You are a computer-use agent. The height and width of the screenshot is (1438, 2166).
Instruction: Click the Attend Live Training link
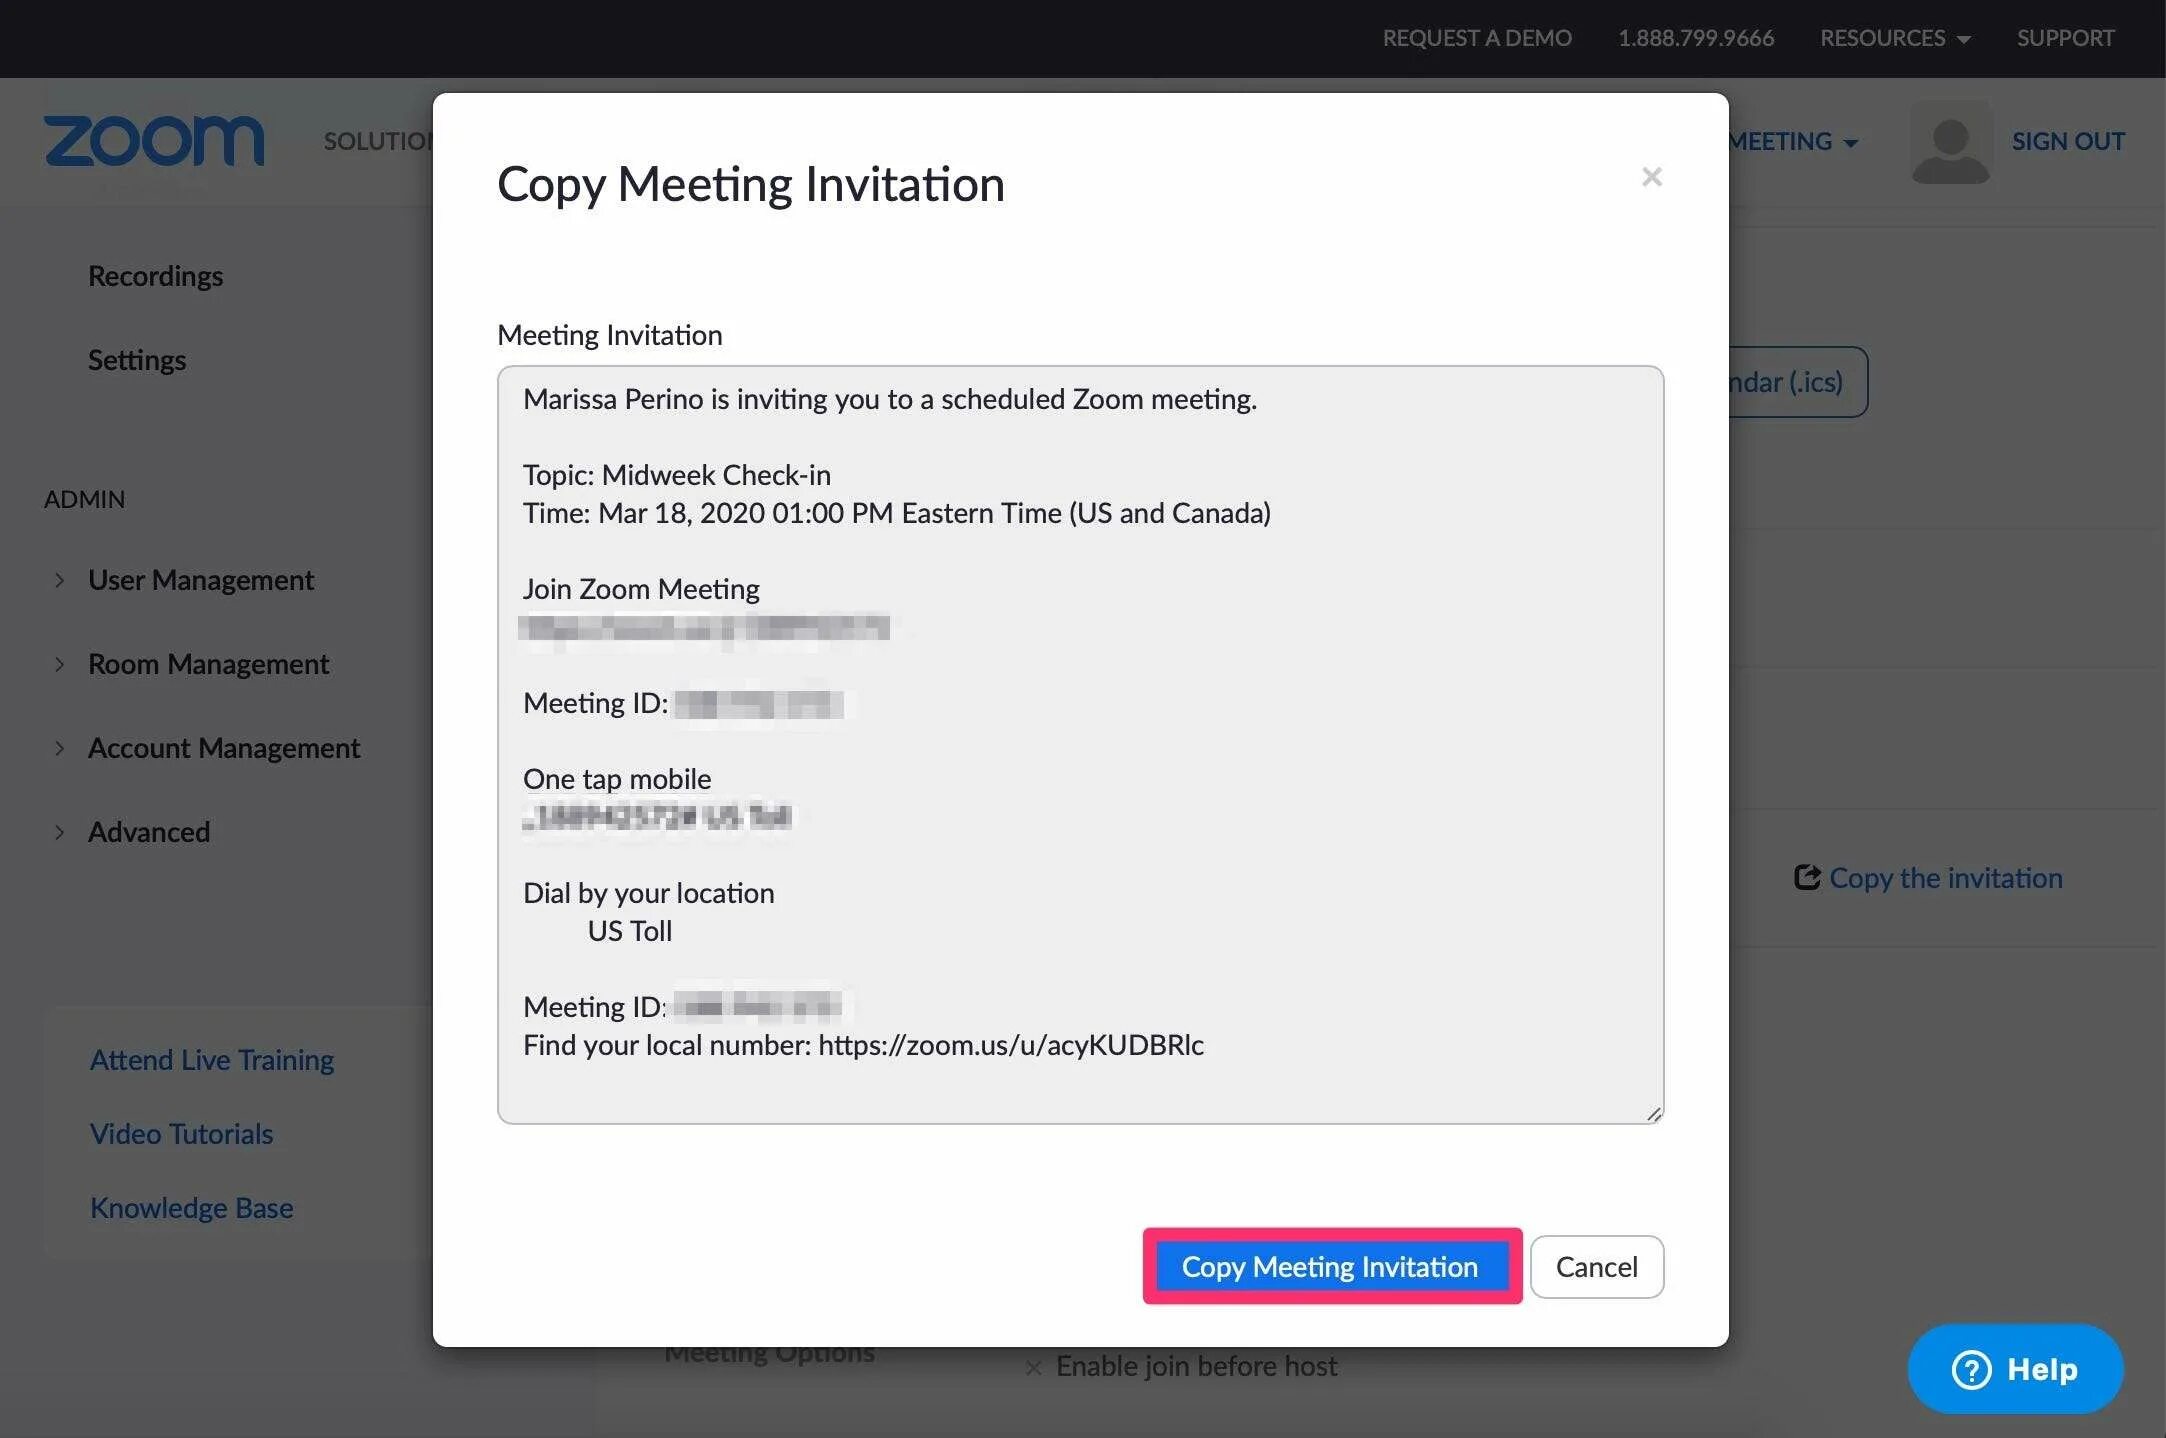tap(210, 1058)
